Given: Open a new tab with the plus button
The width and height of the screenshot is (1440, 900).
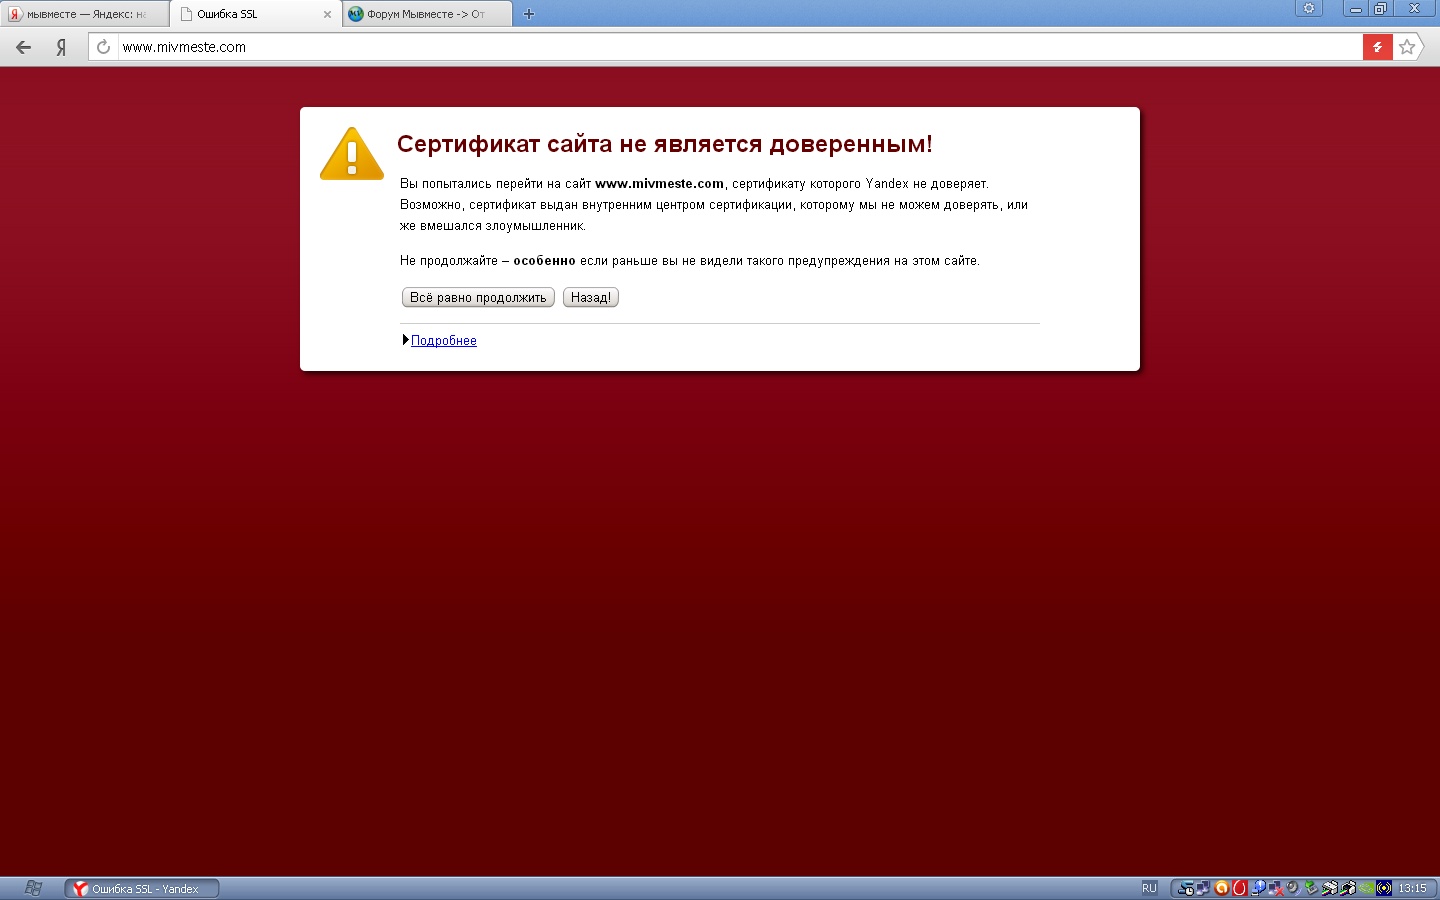Looking at the screenshot, I should (x=529, y=14).
